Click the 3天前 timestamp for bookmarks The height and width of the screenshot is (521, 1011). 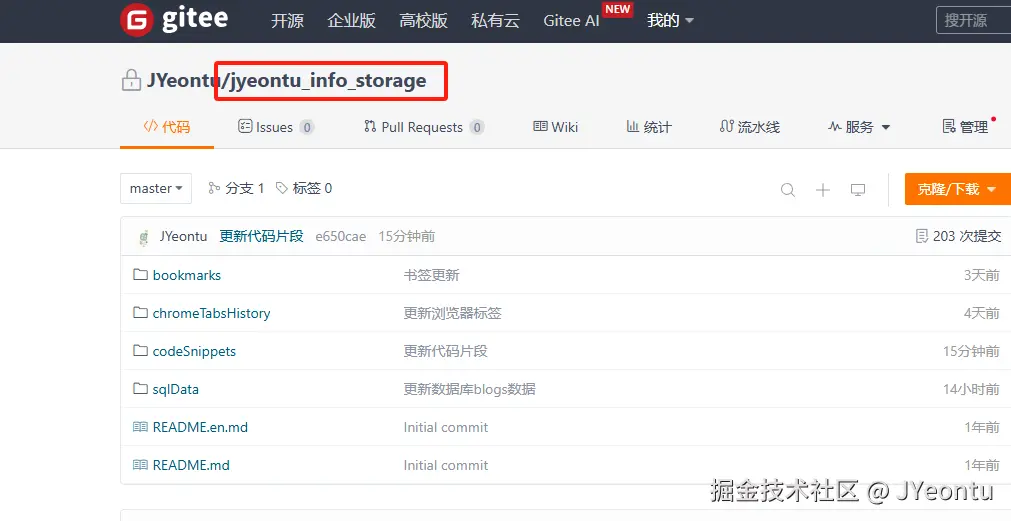[981, 275]
